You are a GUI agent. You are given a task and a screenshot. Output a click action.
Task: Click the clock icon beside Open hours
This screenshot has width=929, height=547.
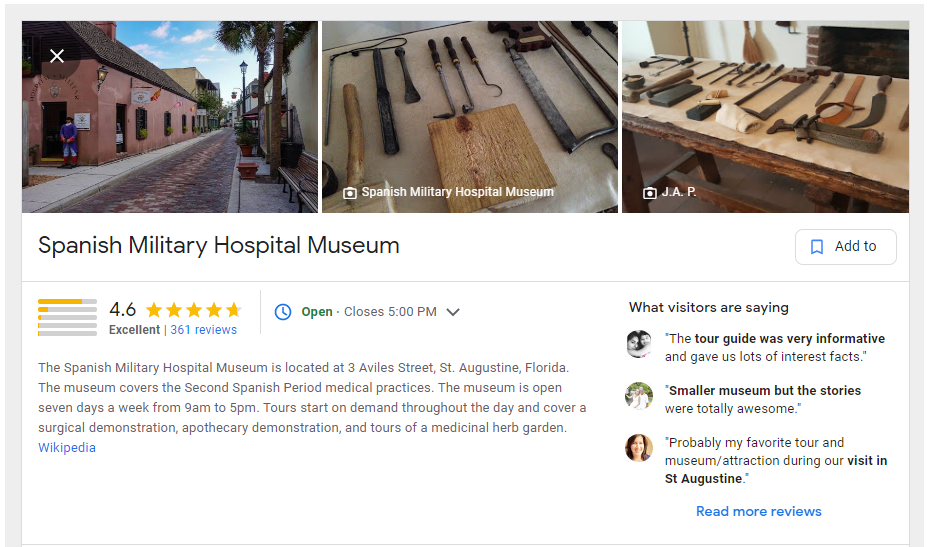tap(283, 312)
